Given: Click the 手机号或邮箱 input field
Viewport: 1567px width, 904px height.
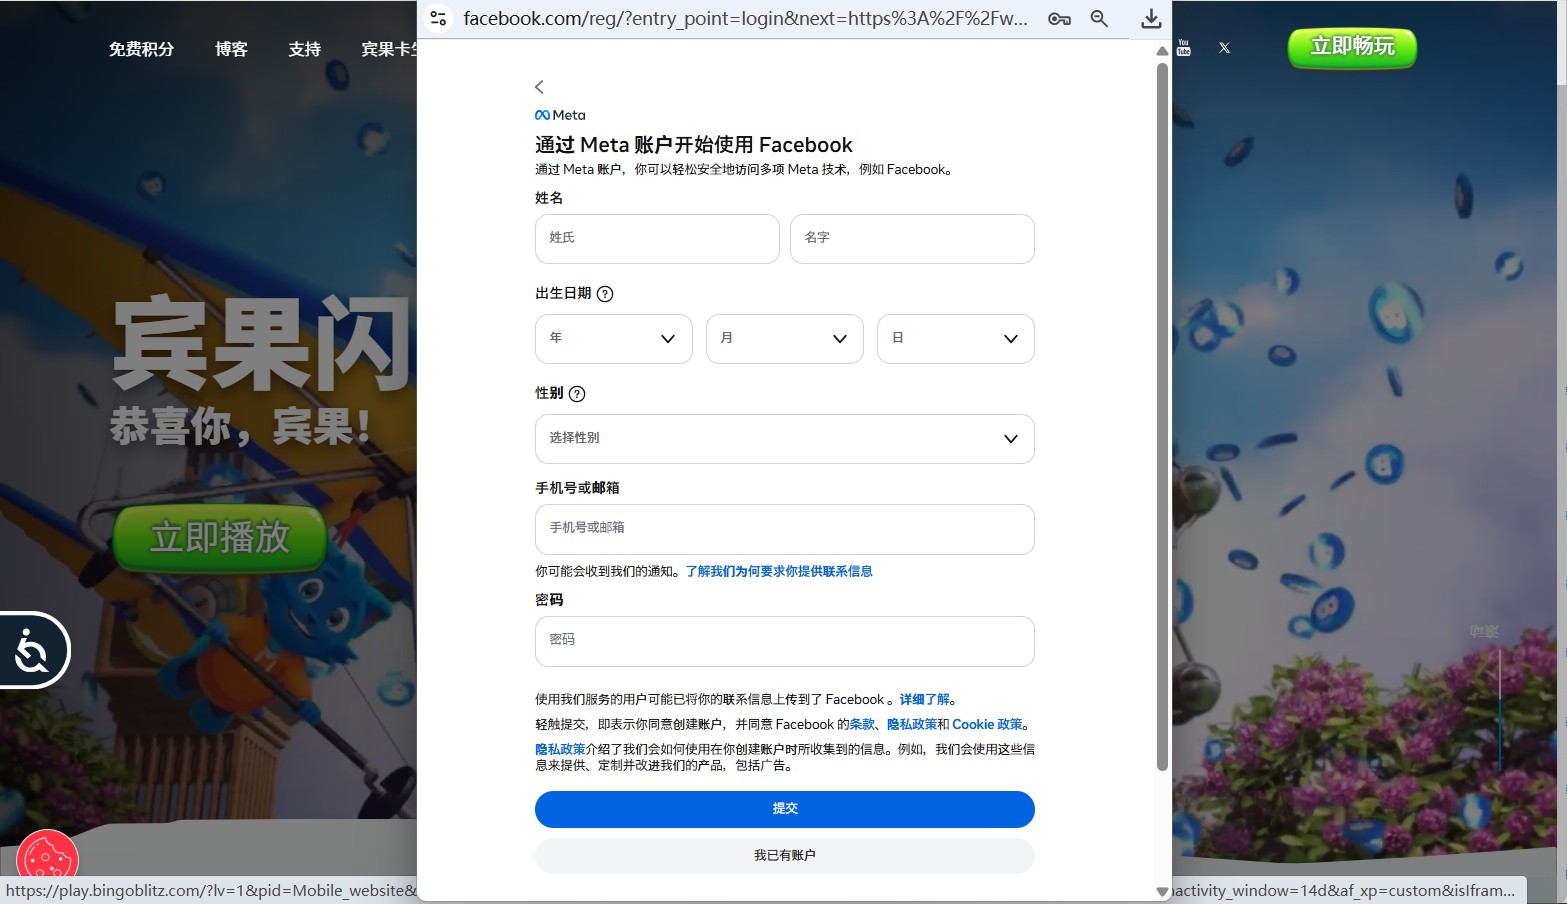Looking at the screenshot, I should click(785, 529).
